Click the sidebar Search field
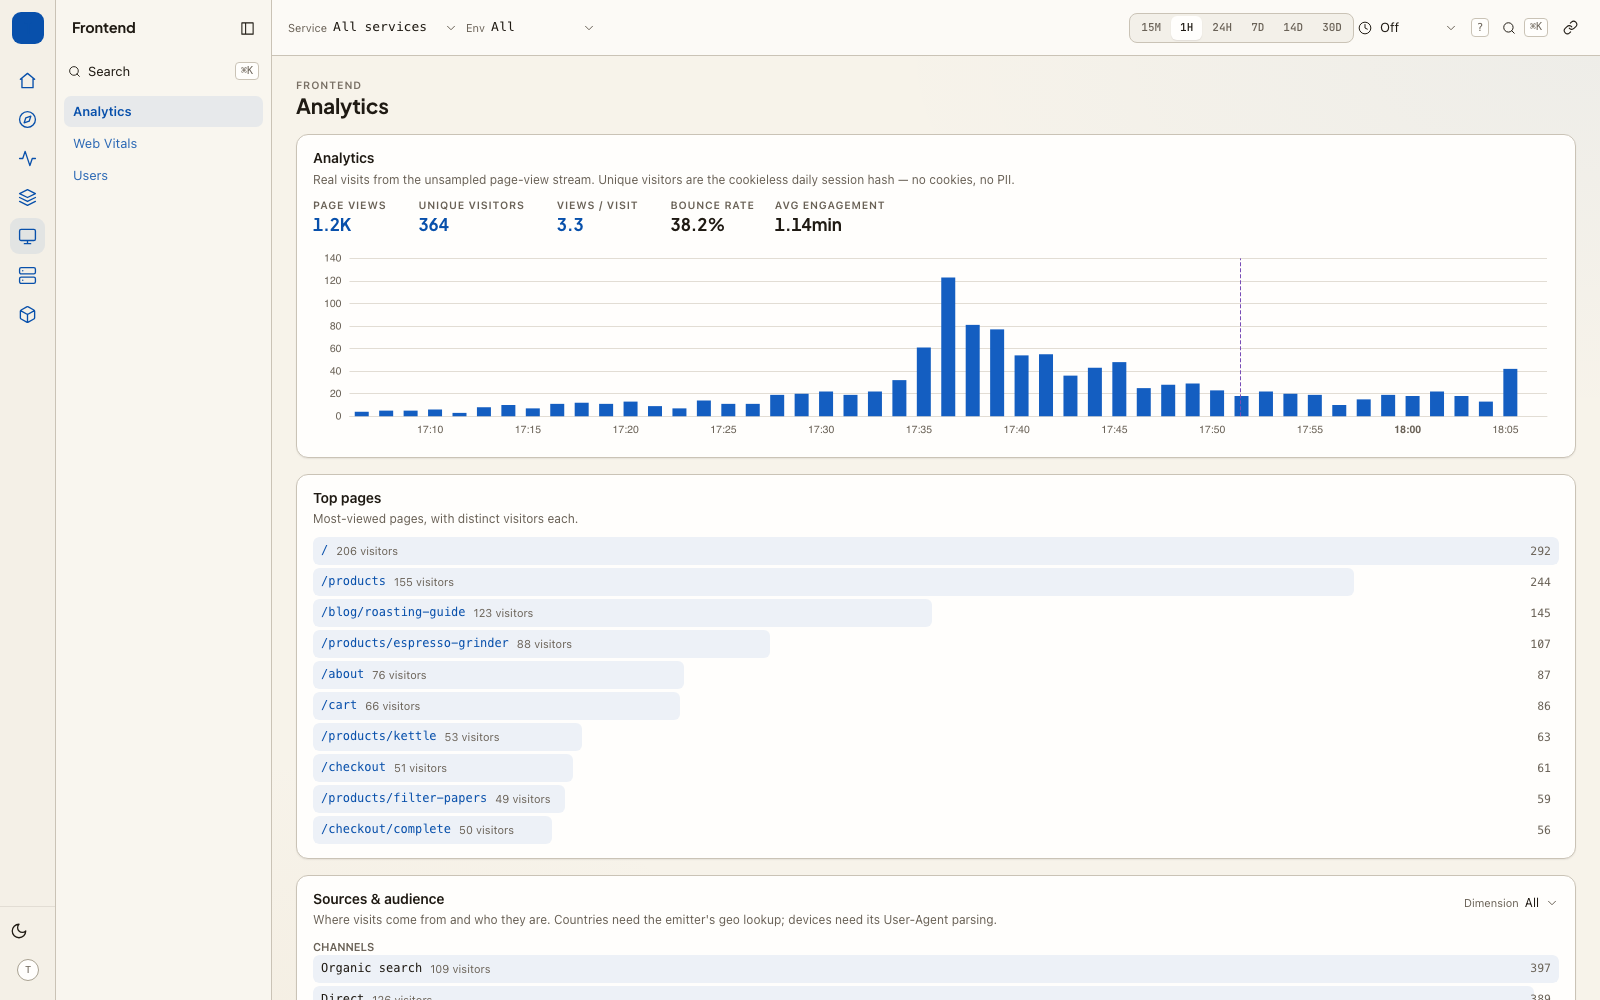The image size is (1600, 1000). tap(163, 71)
